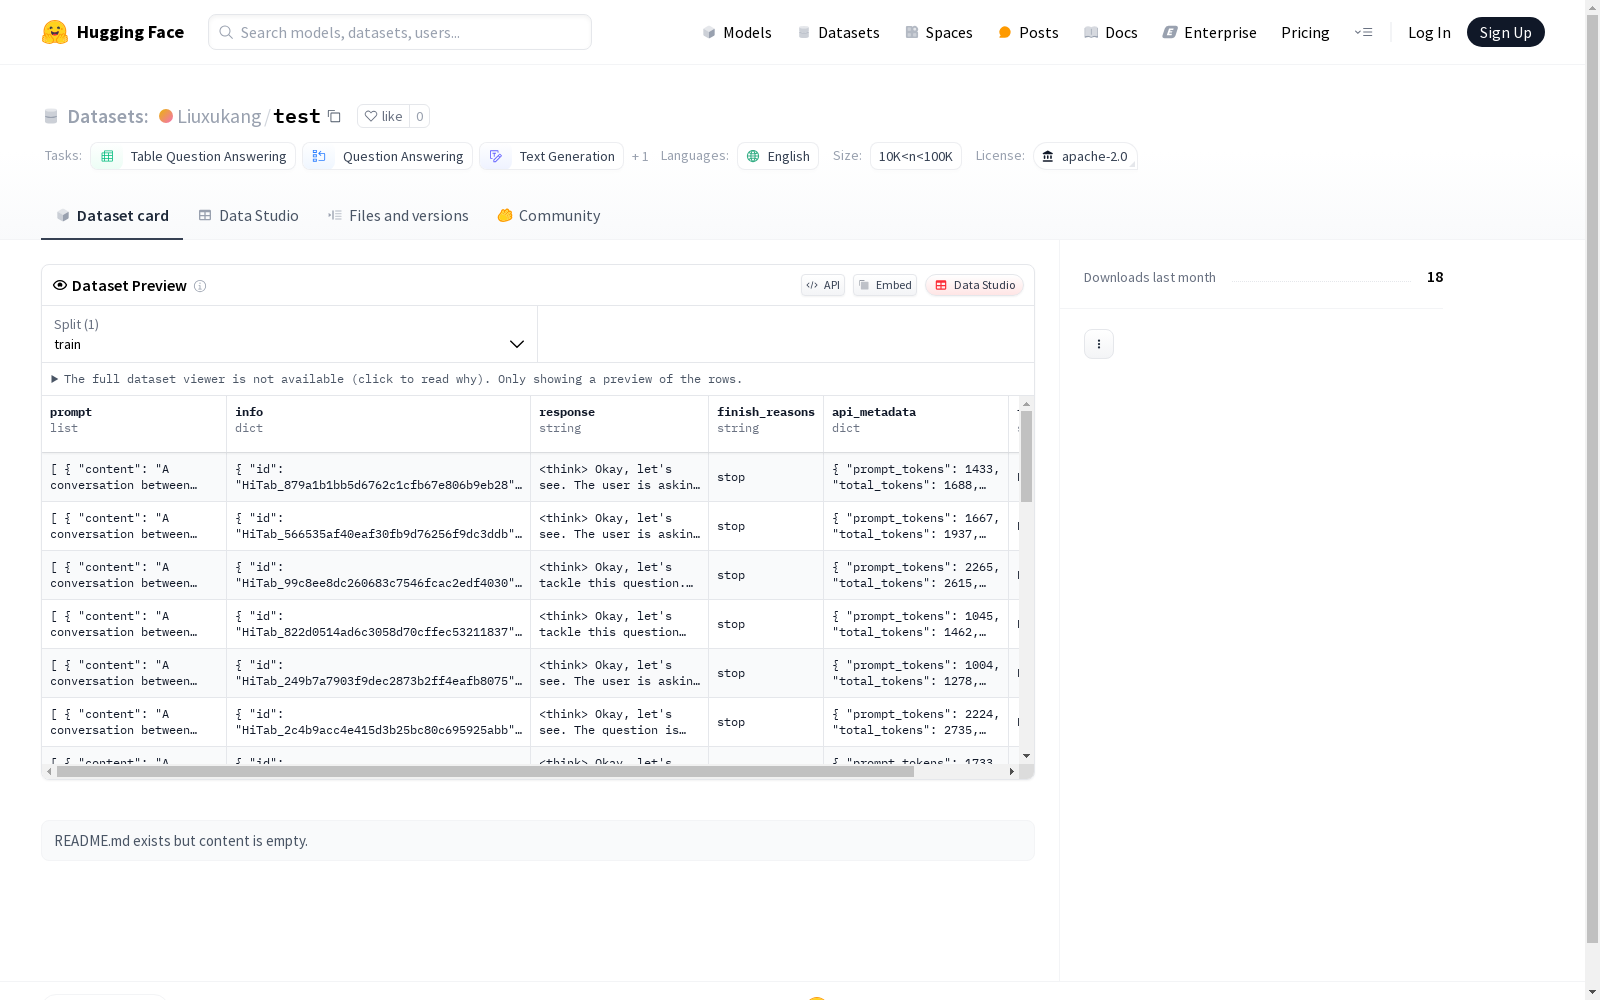The image size is (1600, 1000).
Task: Click the Log In link
Action: [1429, 32]
